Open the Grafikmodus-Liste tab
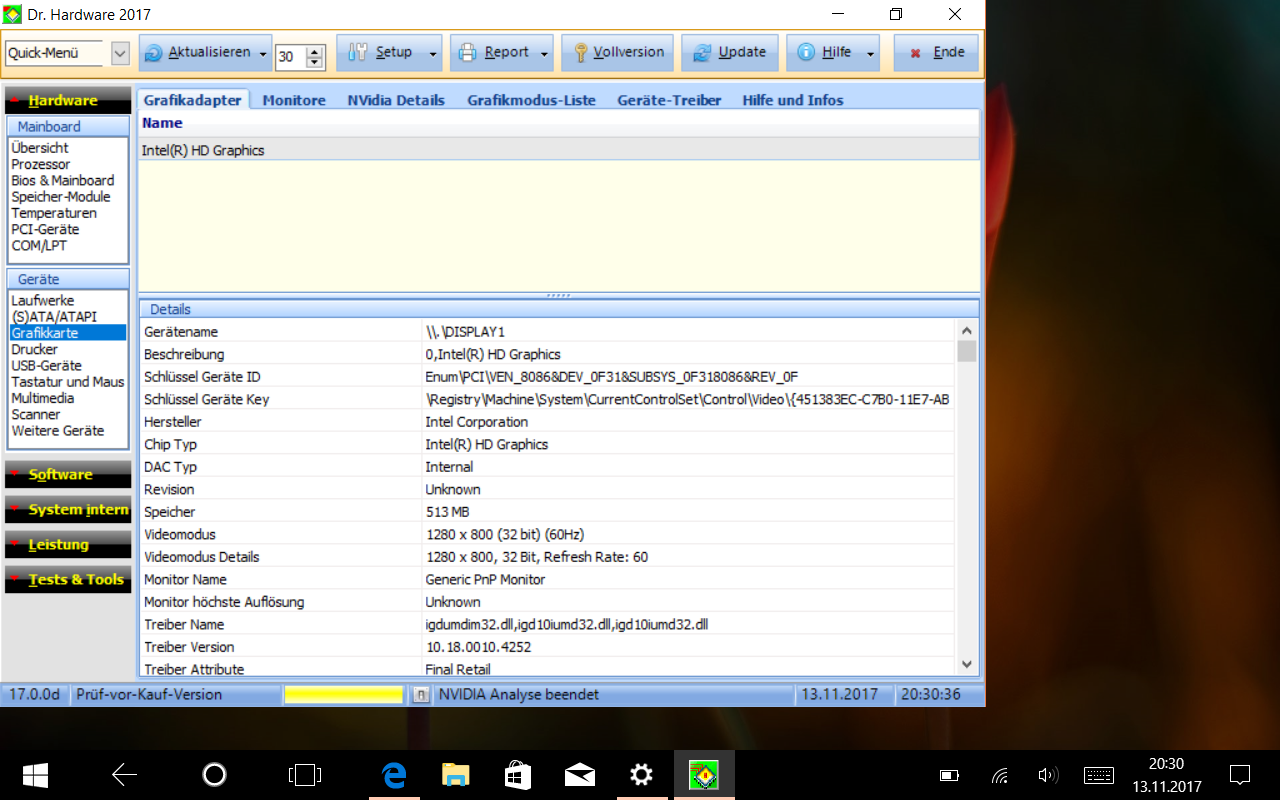Screen dimensions: 1280x800 click(531, 100)
